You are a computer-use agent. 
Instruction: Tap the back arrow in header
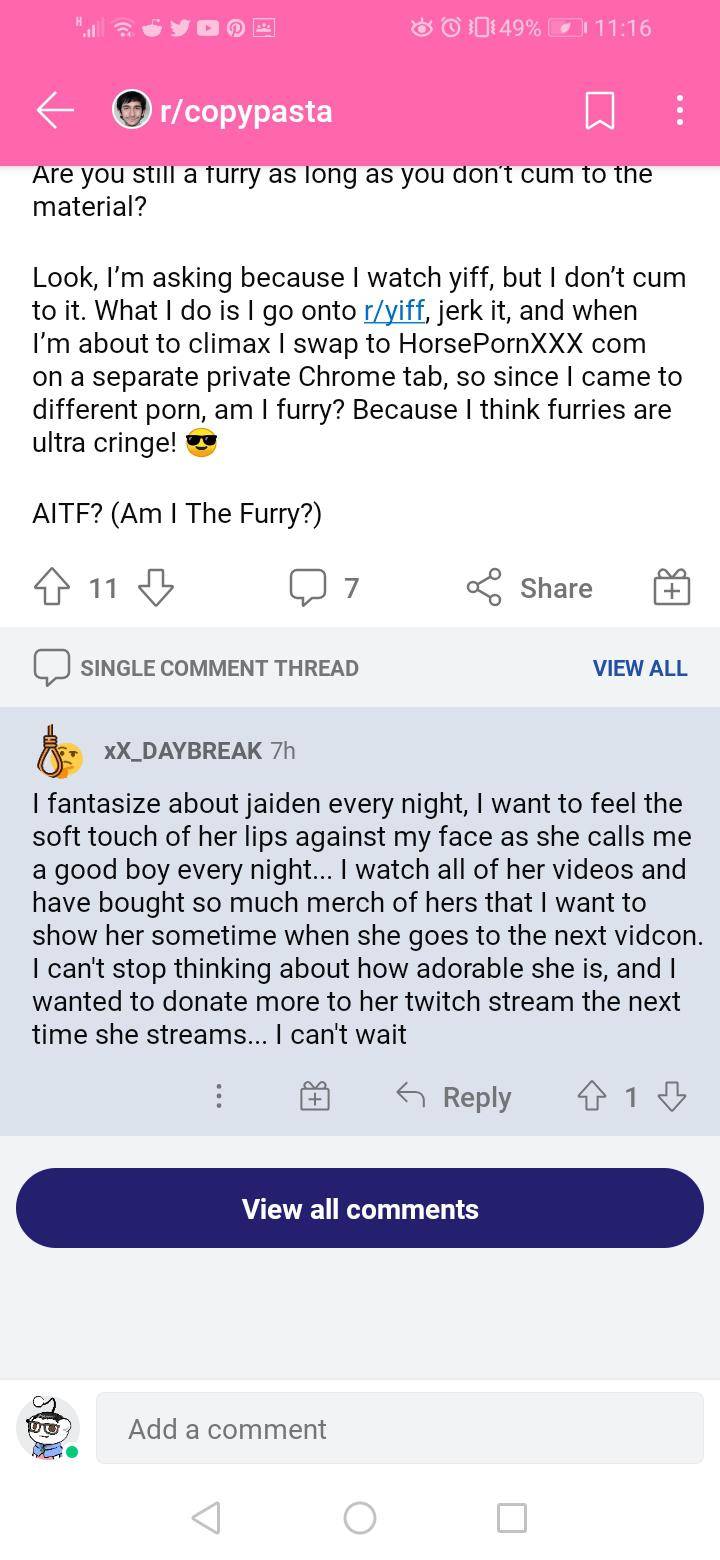click(x=55, y=110)
